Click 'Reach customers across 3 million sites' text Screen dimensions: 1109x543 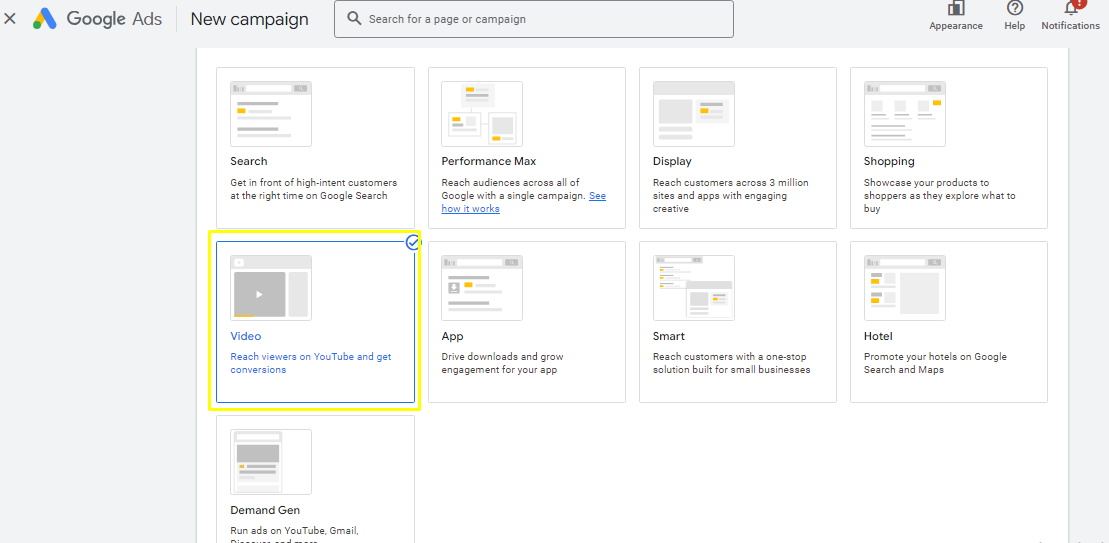[731, 196]
